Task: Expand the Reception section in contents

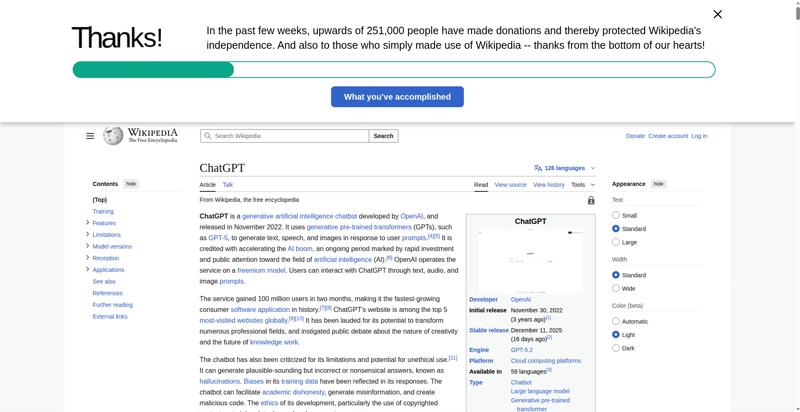Action: 88,258
